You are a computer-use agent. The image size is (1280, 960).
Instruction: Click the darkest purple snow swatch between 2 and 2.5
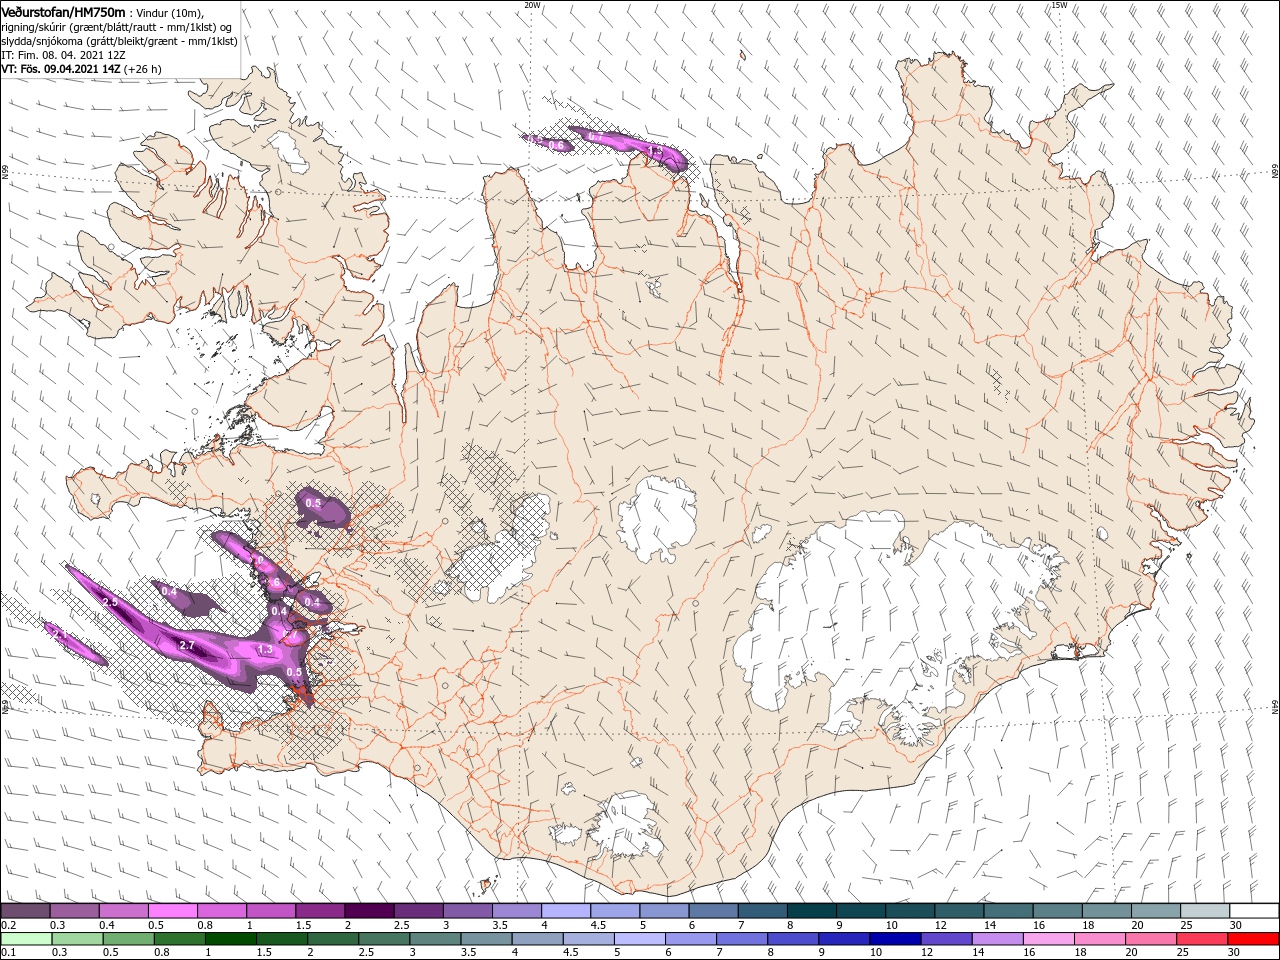coord(369,910)
